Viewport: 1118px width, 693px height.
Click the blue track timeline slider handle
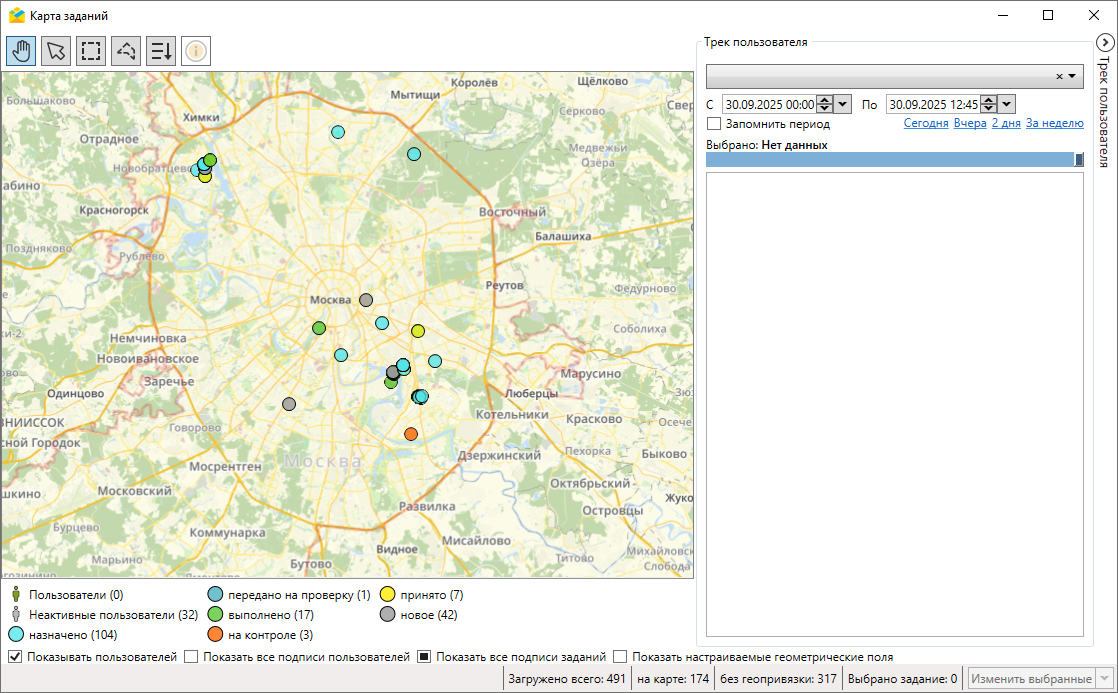(1079, 159)
